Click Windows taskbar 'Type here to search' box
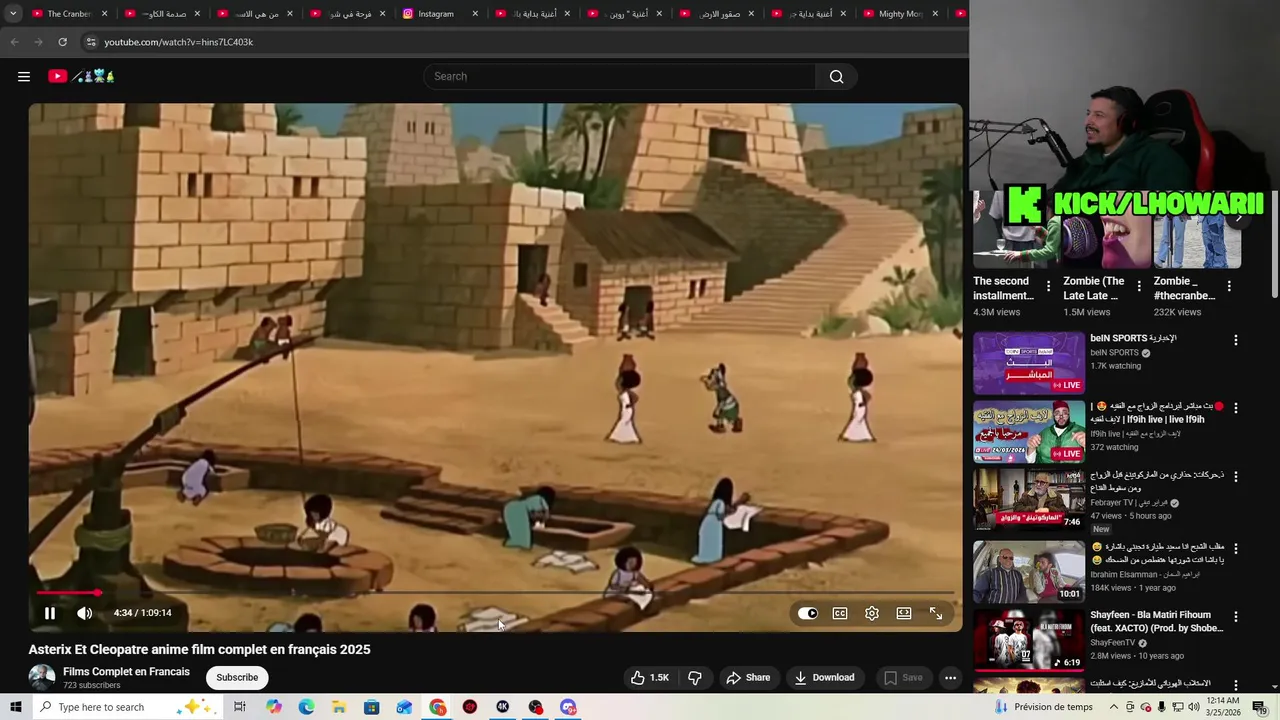 [x=128, y=707]
